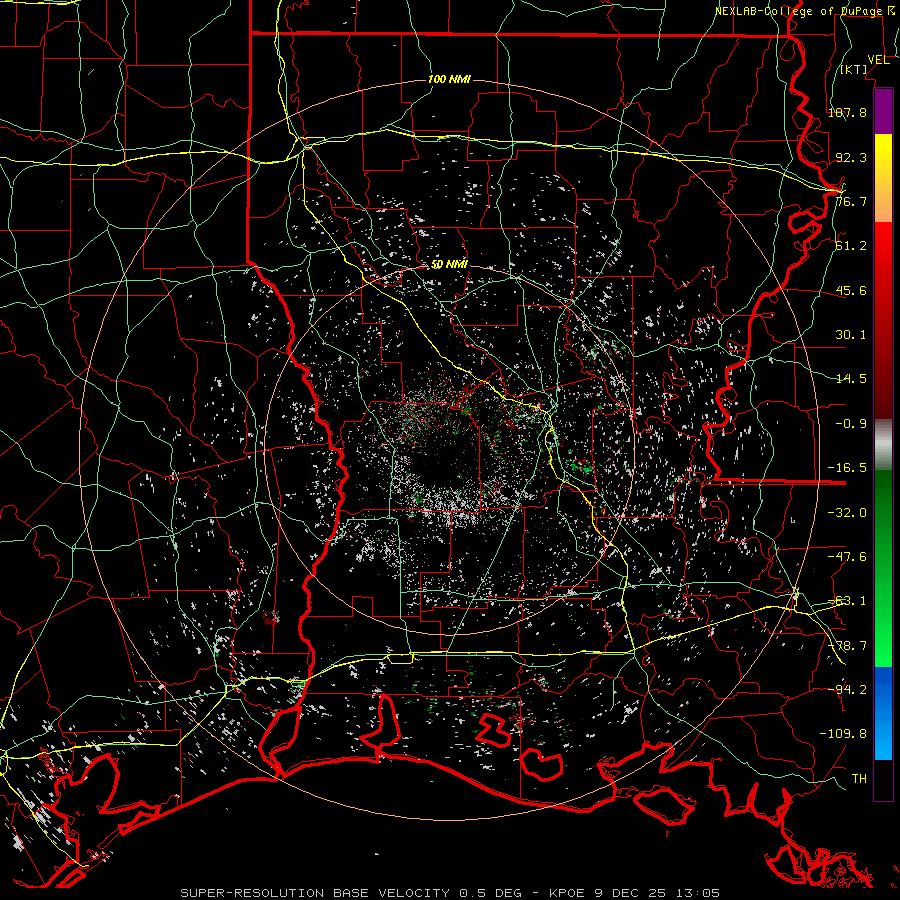This screenshot has height=900, width=900.
Task: Click the 45.6 value on velocity scale
Action: [x=851, y=290]
